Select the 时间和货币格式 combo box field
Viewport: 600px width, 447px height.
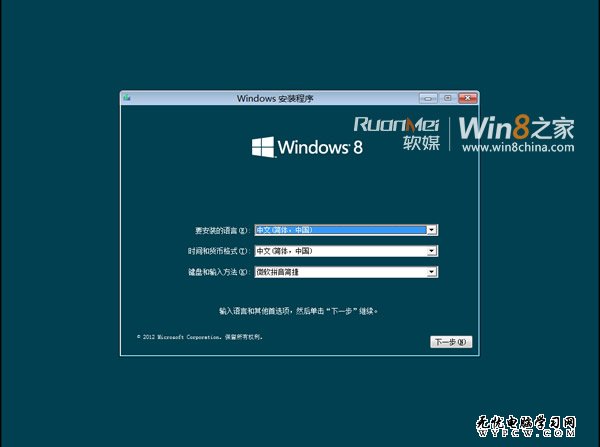[346, 251]
